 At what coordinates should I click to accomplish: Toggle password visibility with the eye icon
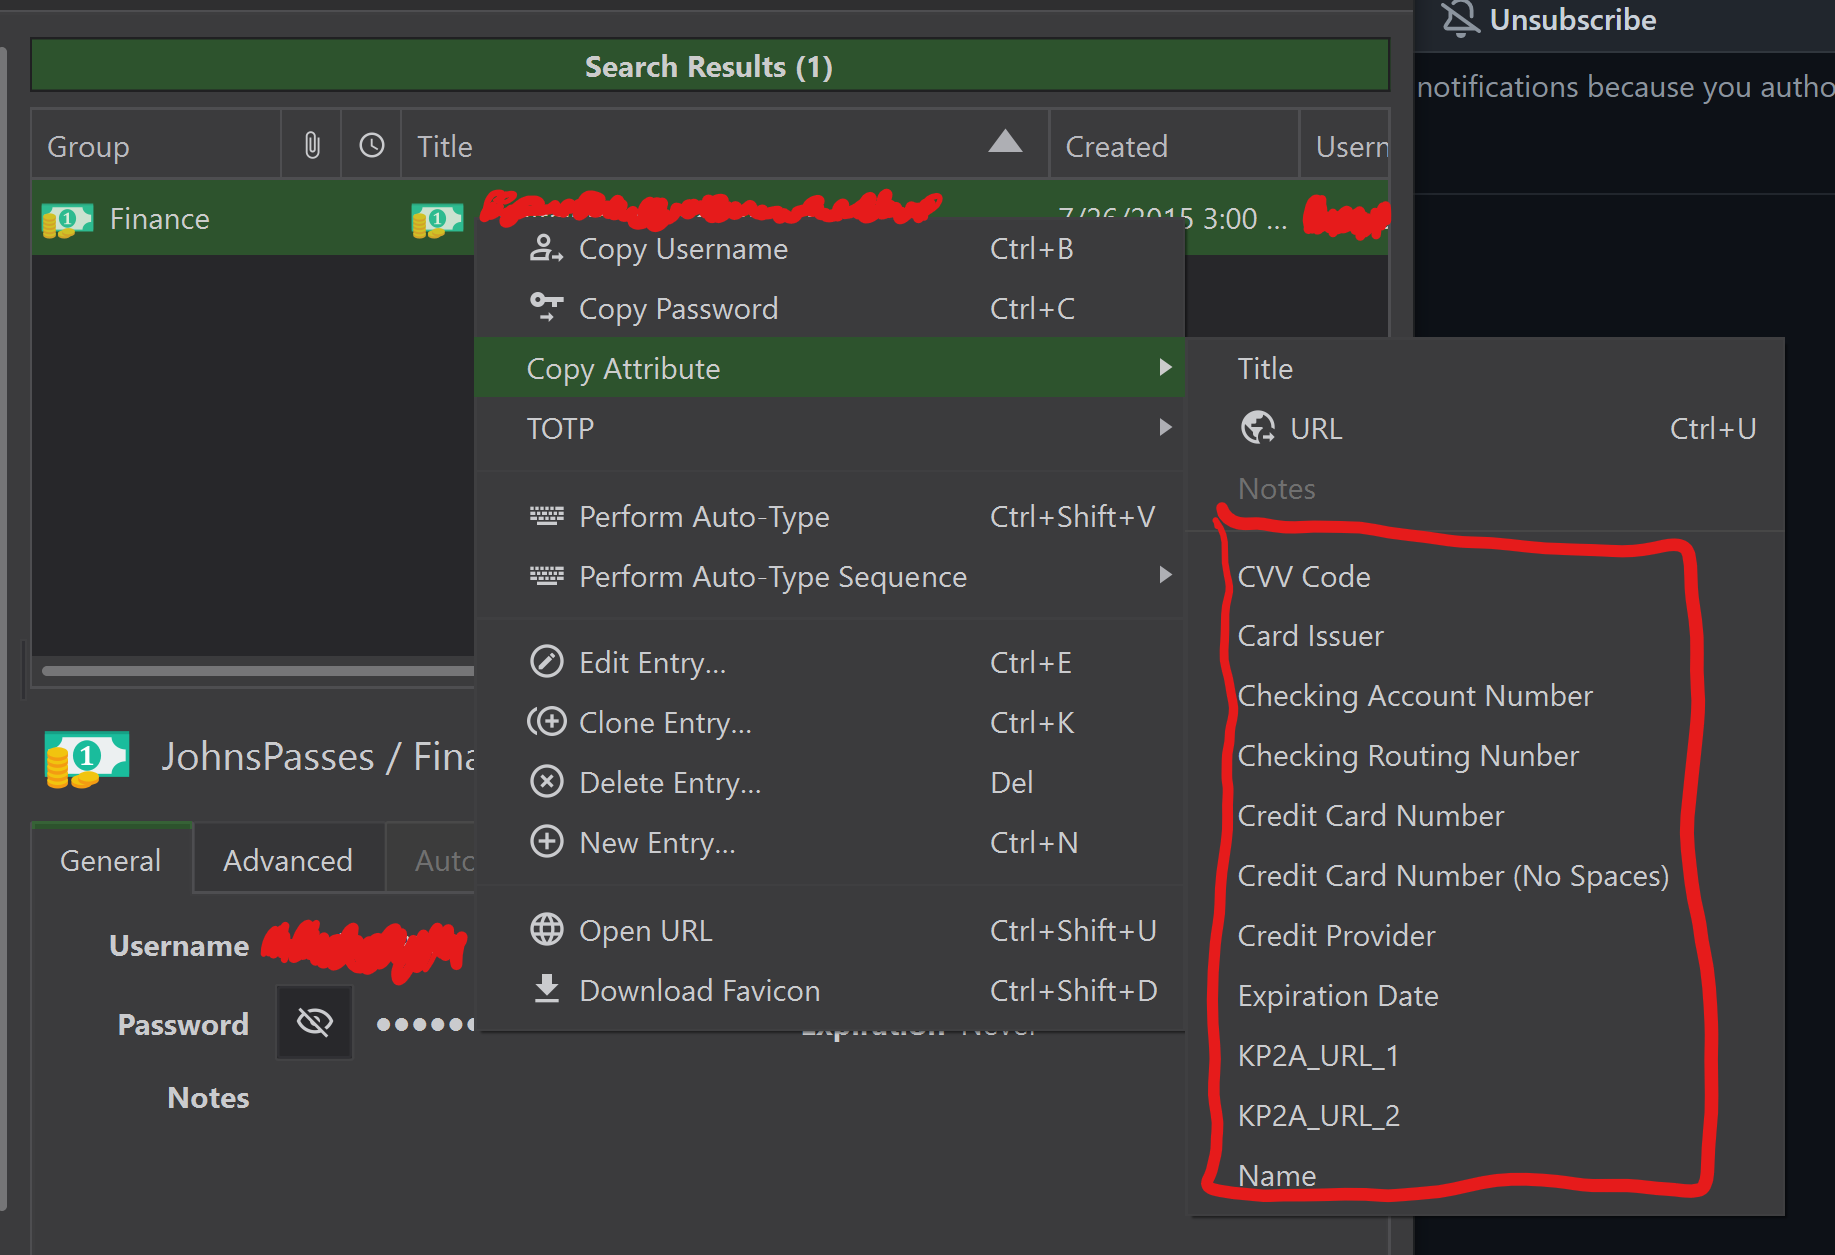(313, 1022)
